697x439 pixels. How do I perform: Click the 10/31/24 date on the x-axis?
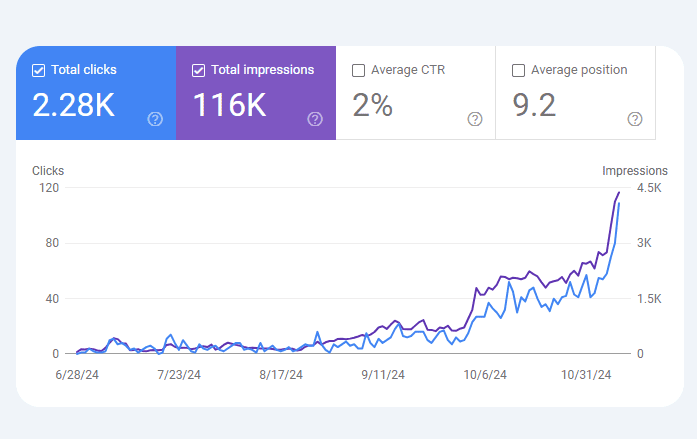[586, 376]
